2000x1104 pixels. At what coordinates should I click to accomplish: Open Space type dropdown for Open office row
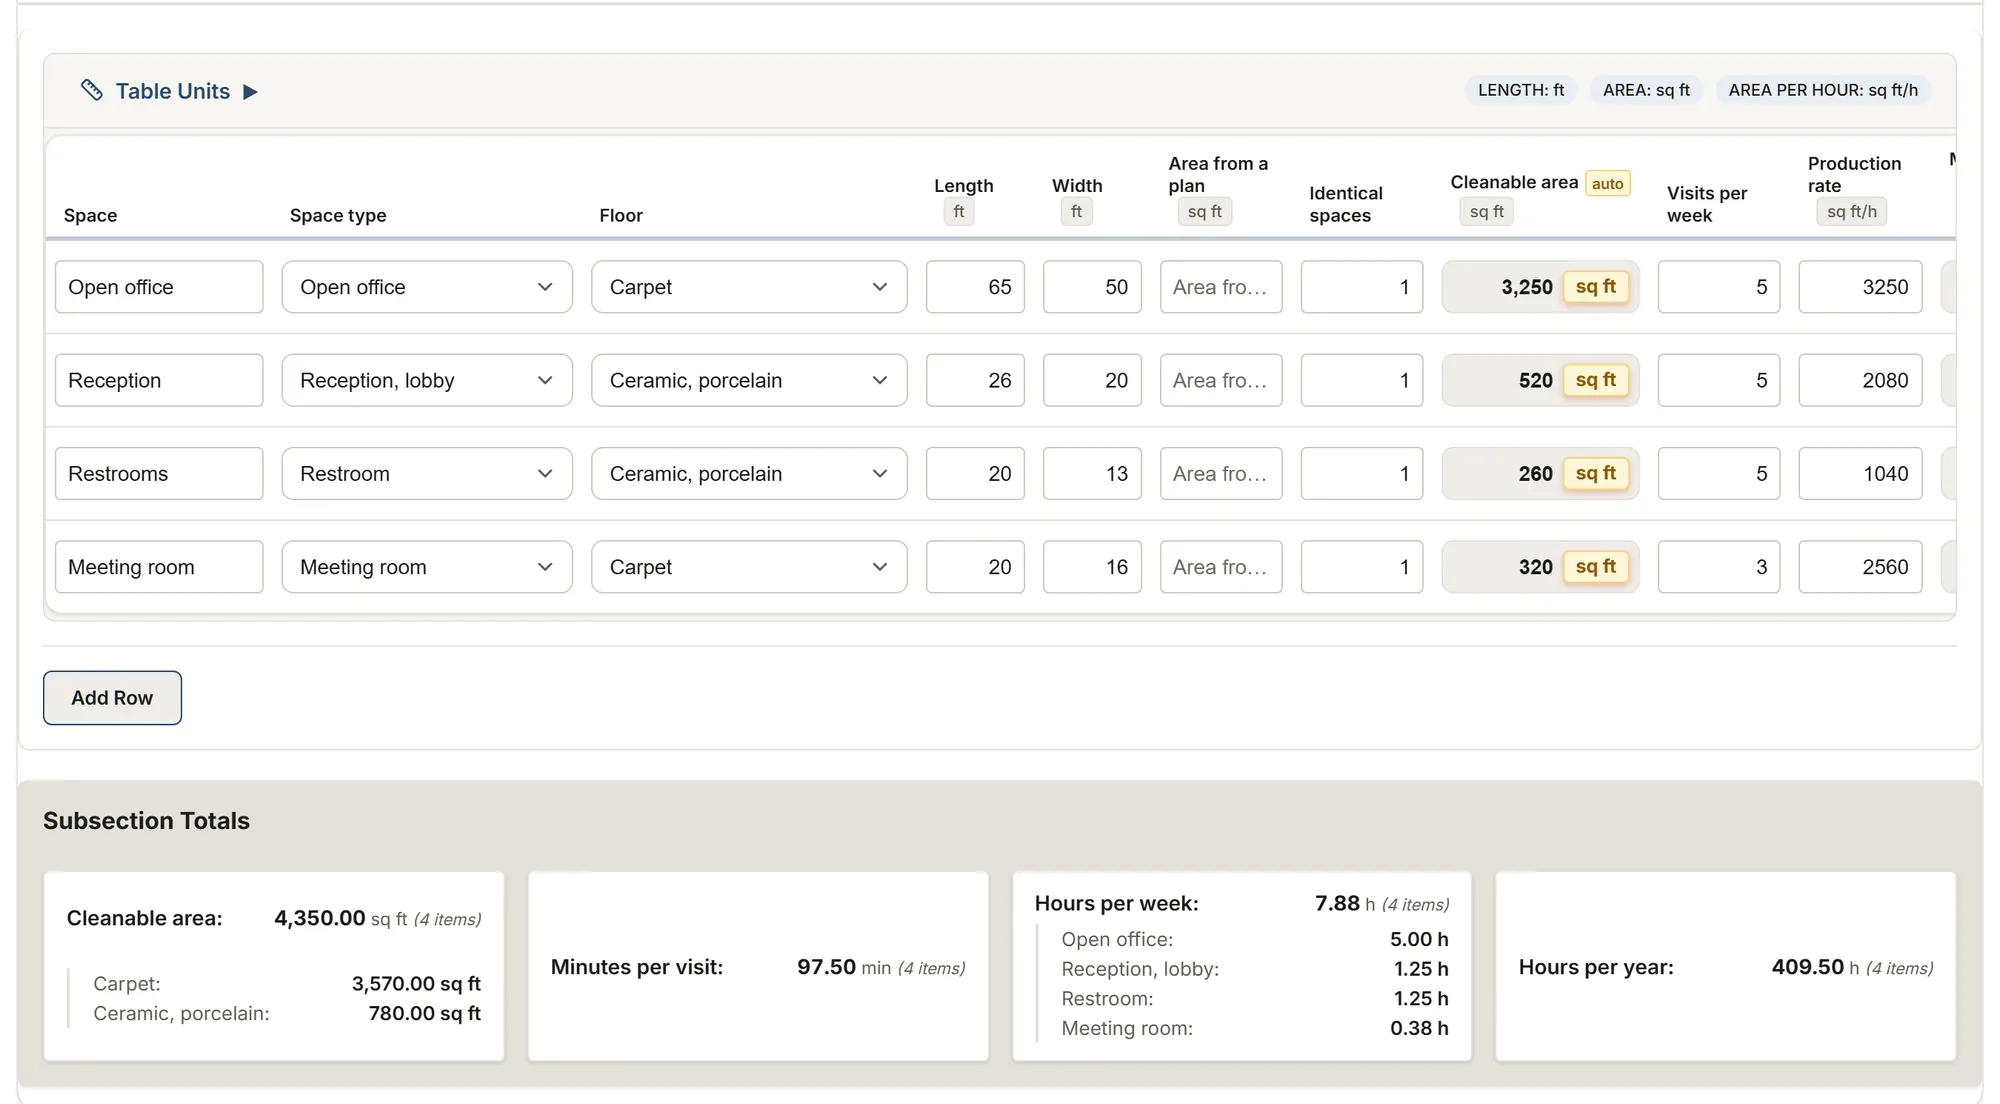pos(427,287)
